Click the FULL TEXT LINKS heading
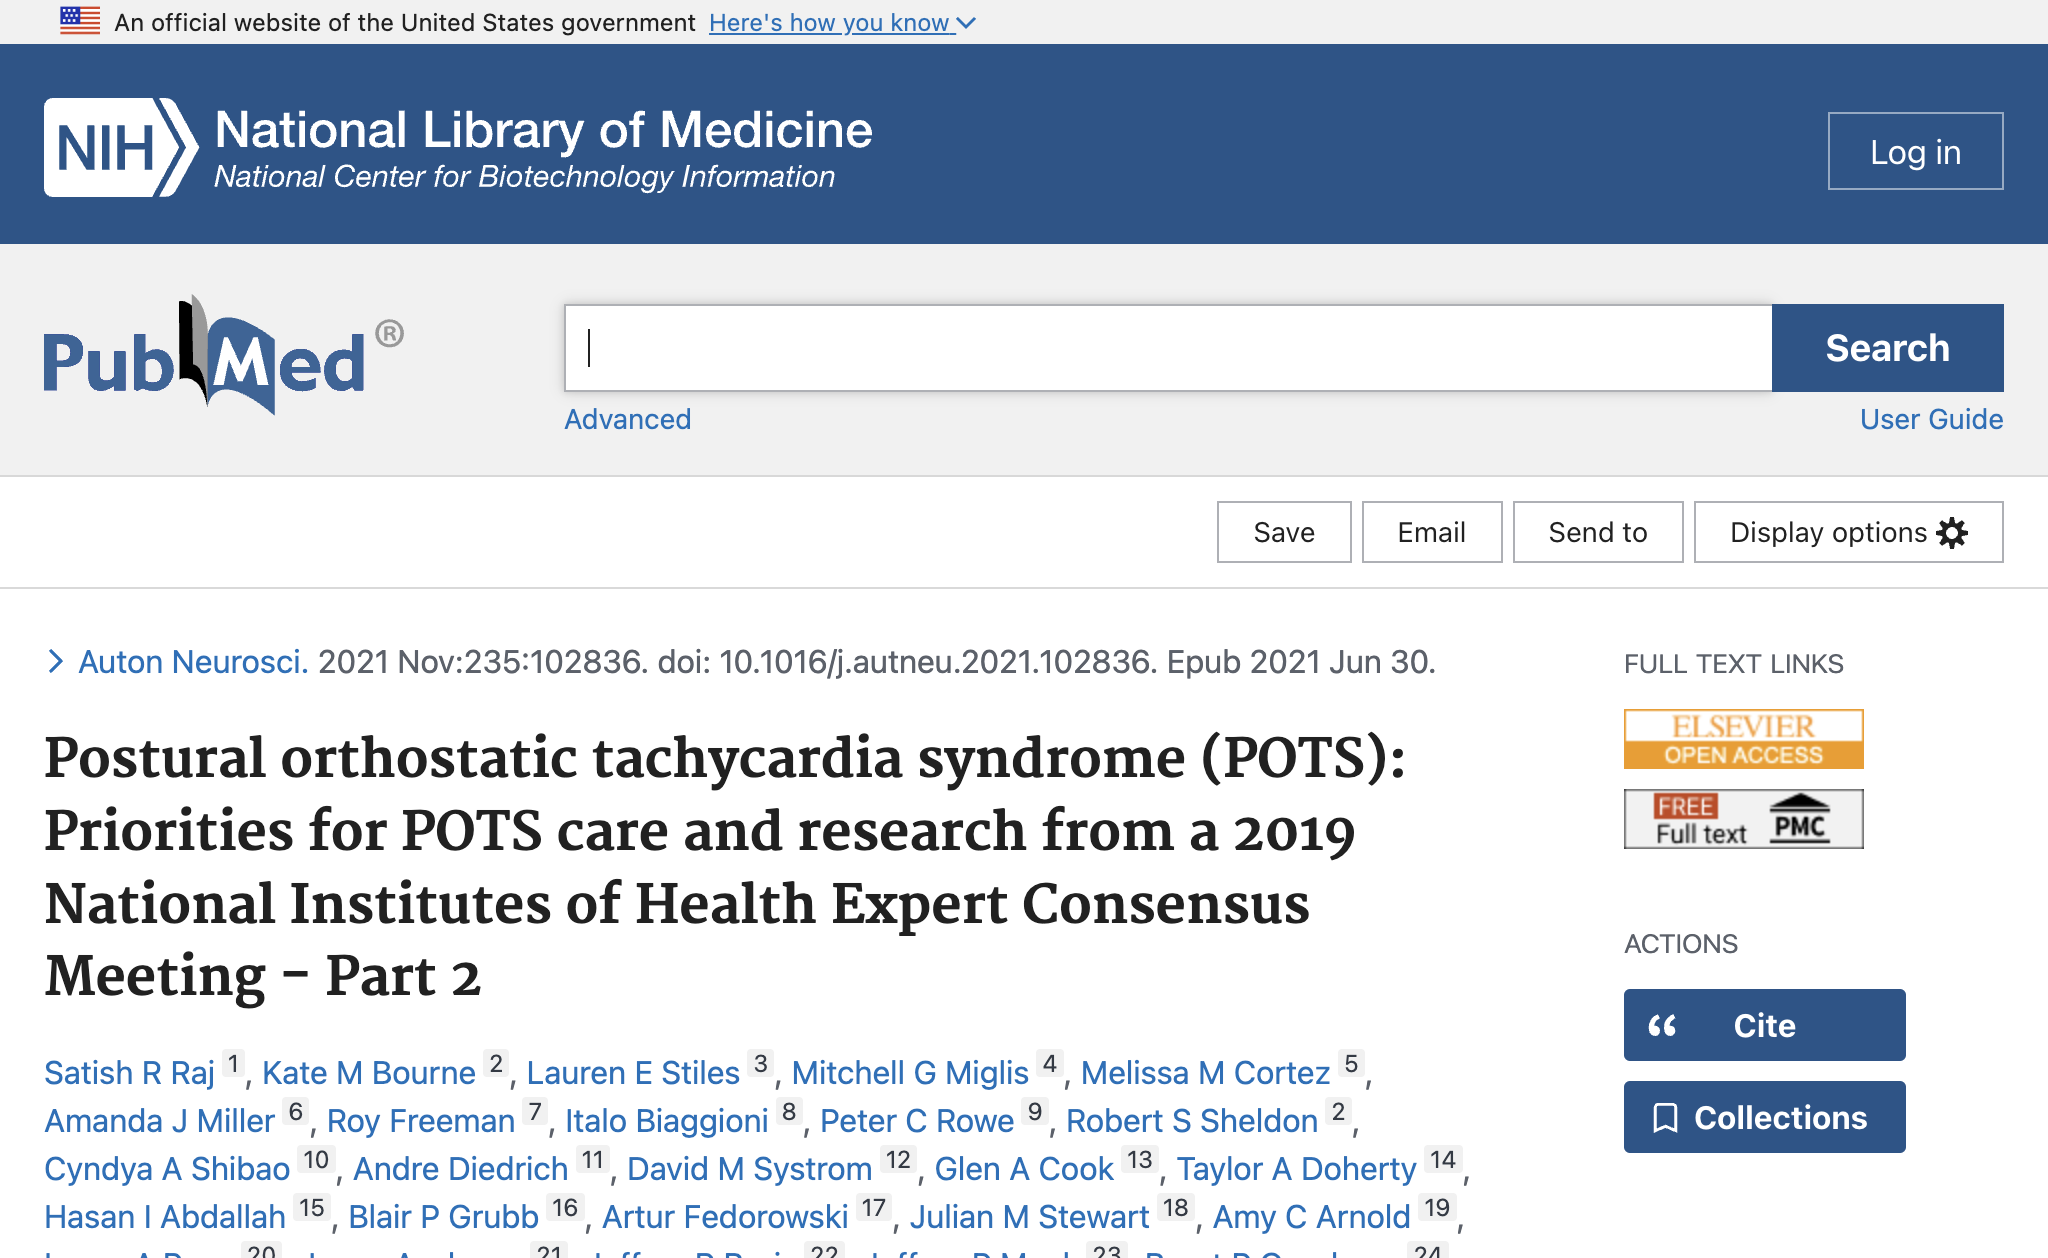The height and width of the screenshot is (1258, 2048). click(x=1733, y=664)
